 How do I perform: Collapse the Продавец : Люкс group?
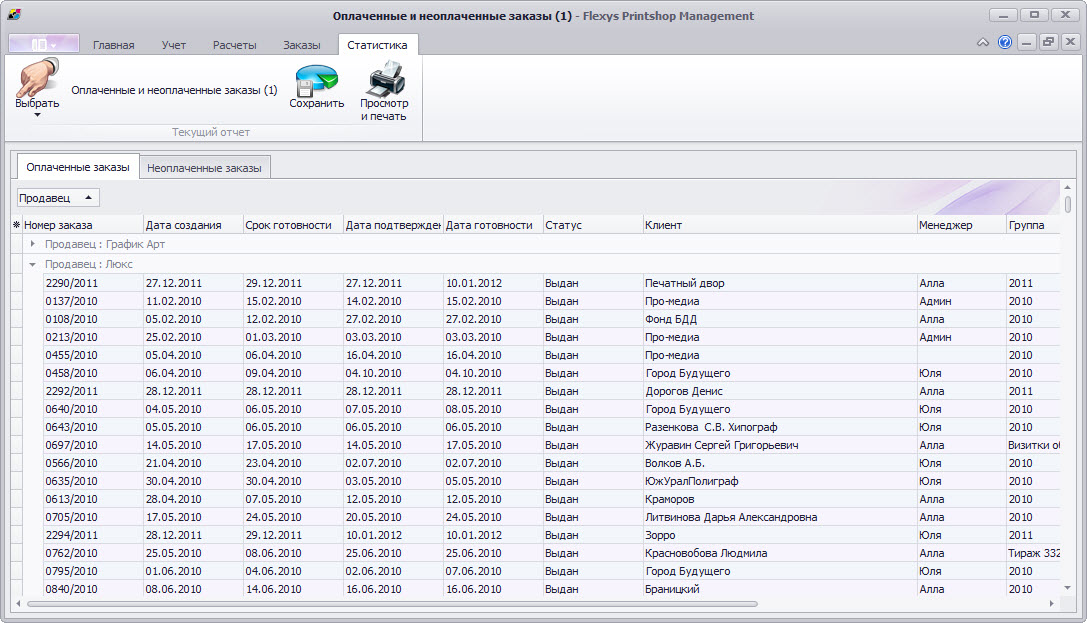pyautogui.click(x=33, y=264)
